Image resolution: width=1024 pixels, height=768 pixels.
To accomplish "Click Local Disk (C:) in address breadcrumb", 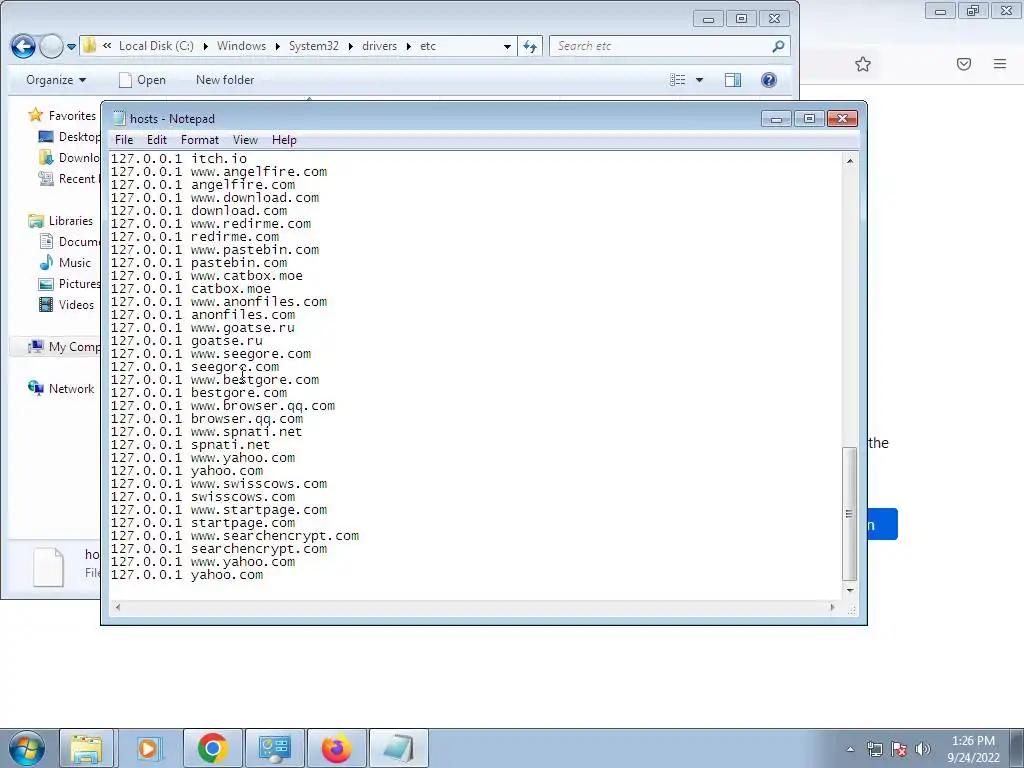I will [x=156, y=46].
